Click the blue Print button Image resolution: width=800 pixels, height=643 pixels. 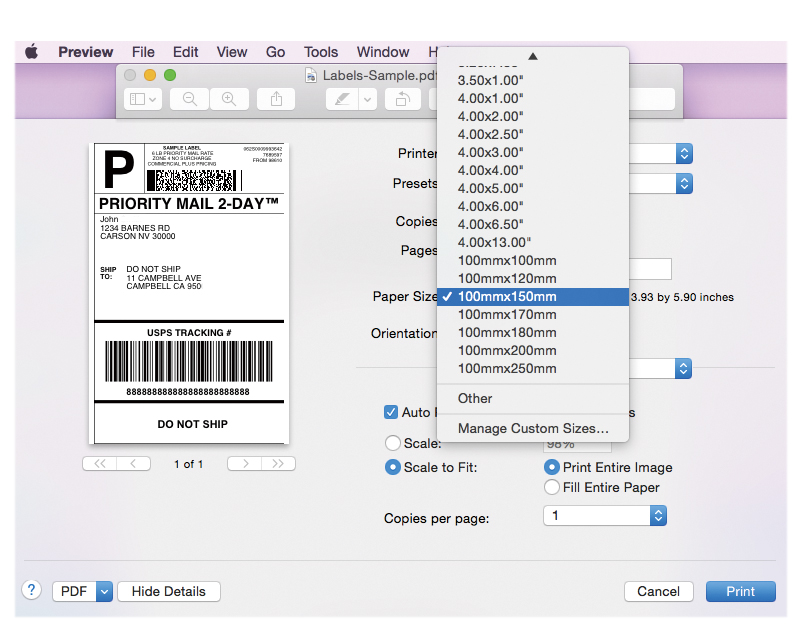(741, 591)
